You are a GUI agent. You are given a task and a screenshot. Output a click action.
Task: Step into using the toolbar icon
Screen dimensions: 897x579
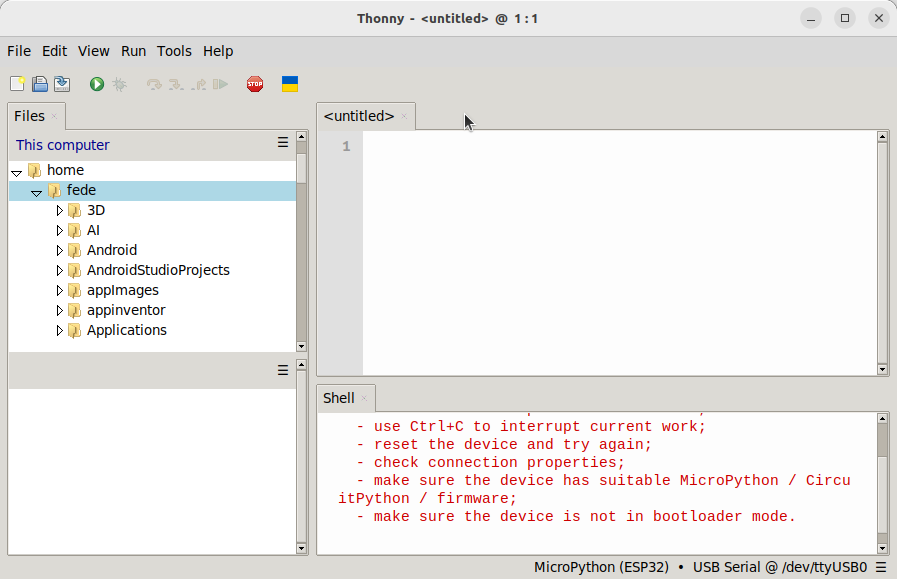click(x=176, y=85)
